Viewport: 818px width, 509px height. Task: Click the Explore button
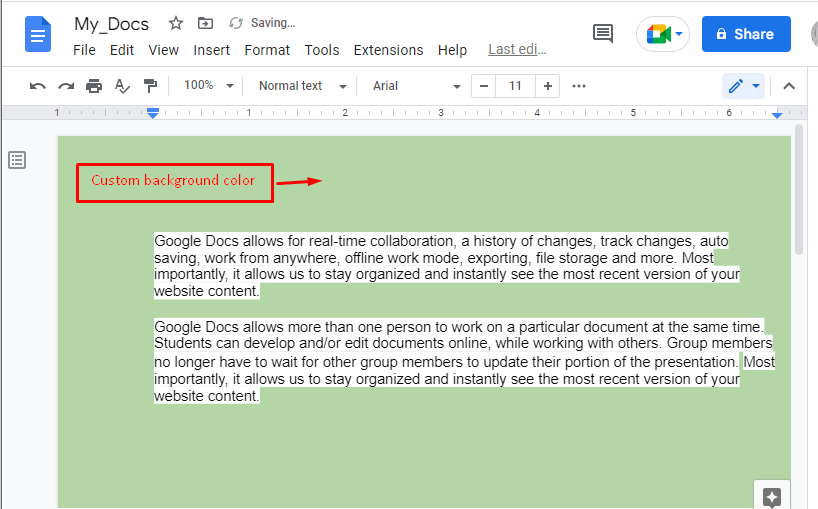coord(772,495)
